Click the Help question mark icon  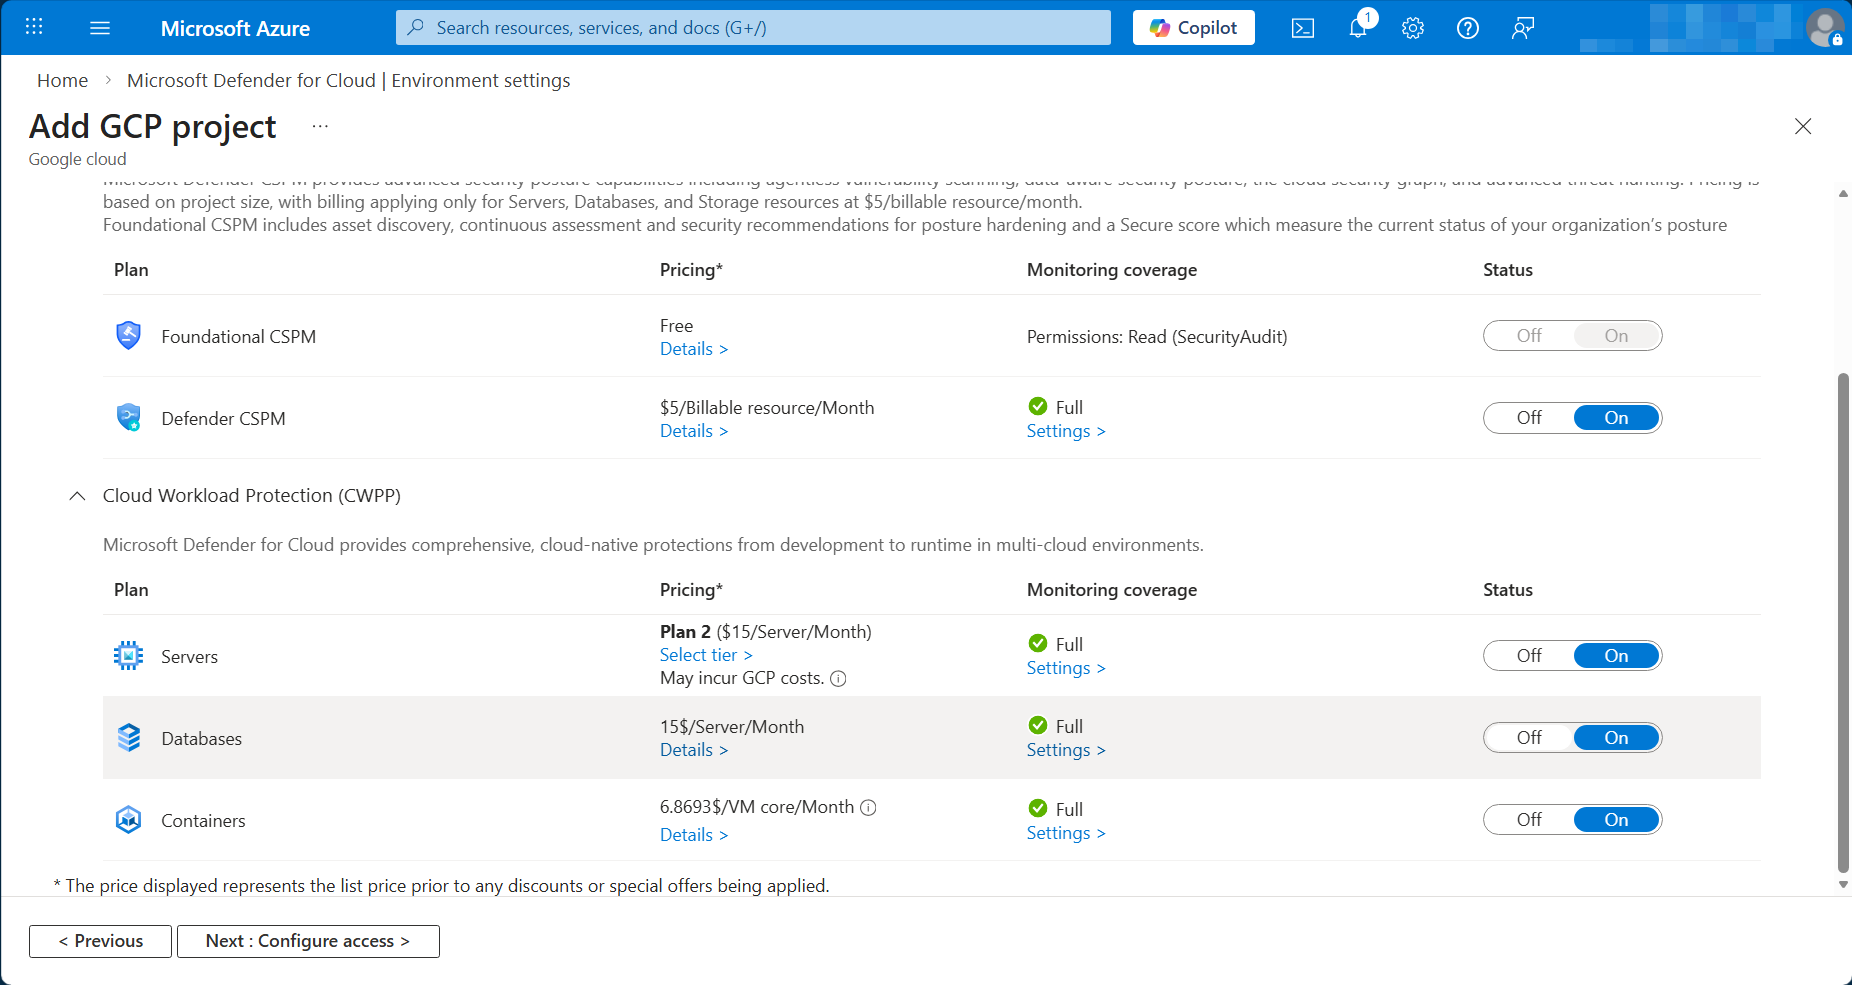click(x=1467, y=28)
